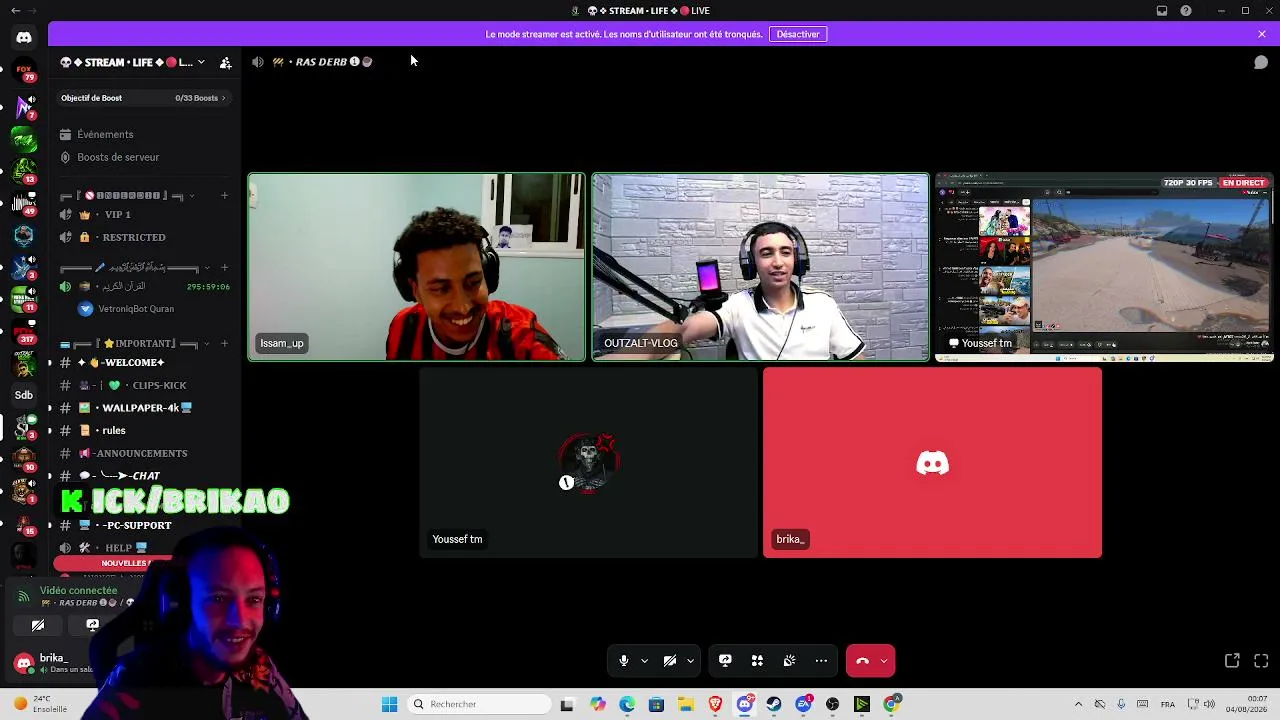Viewport: 1280px width, 720px height.
Task: Open Discord direct messages home icon
Action: [x=24, y=38]
